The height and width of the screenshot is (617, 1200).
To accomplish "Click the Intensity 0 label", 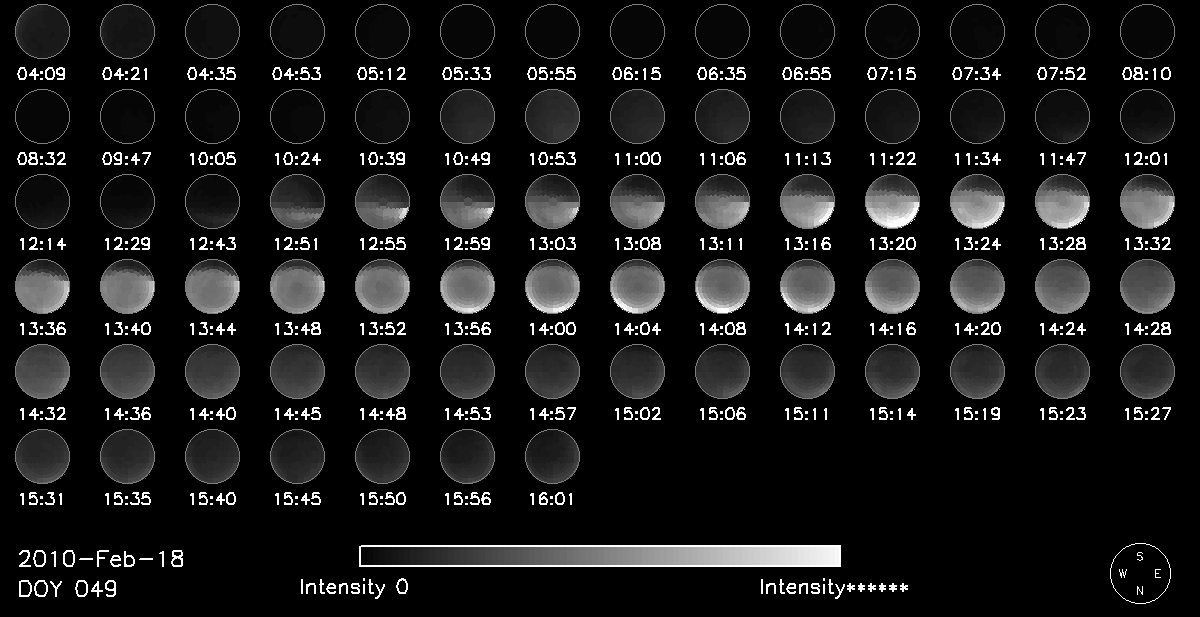I will coord(354,587).
